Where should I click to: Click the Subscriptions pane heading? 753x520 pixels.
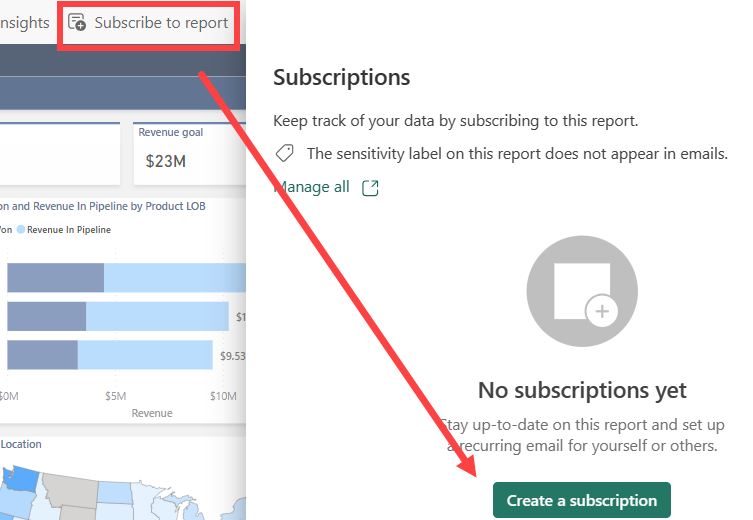341,77
